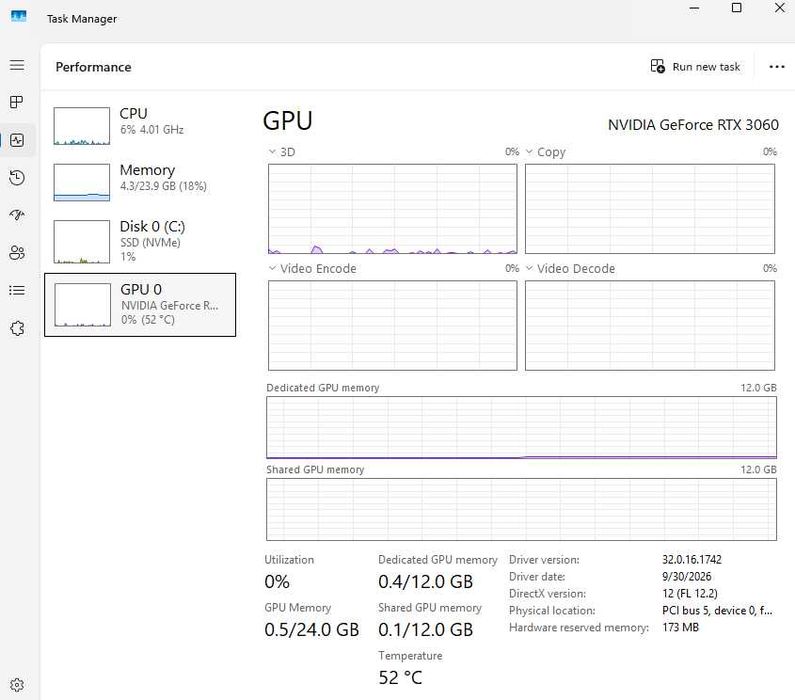Click the 3D engine usage graph
This screenshot has height=700, width=795.
pyautogui.click(x=392, y=209)
